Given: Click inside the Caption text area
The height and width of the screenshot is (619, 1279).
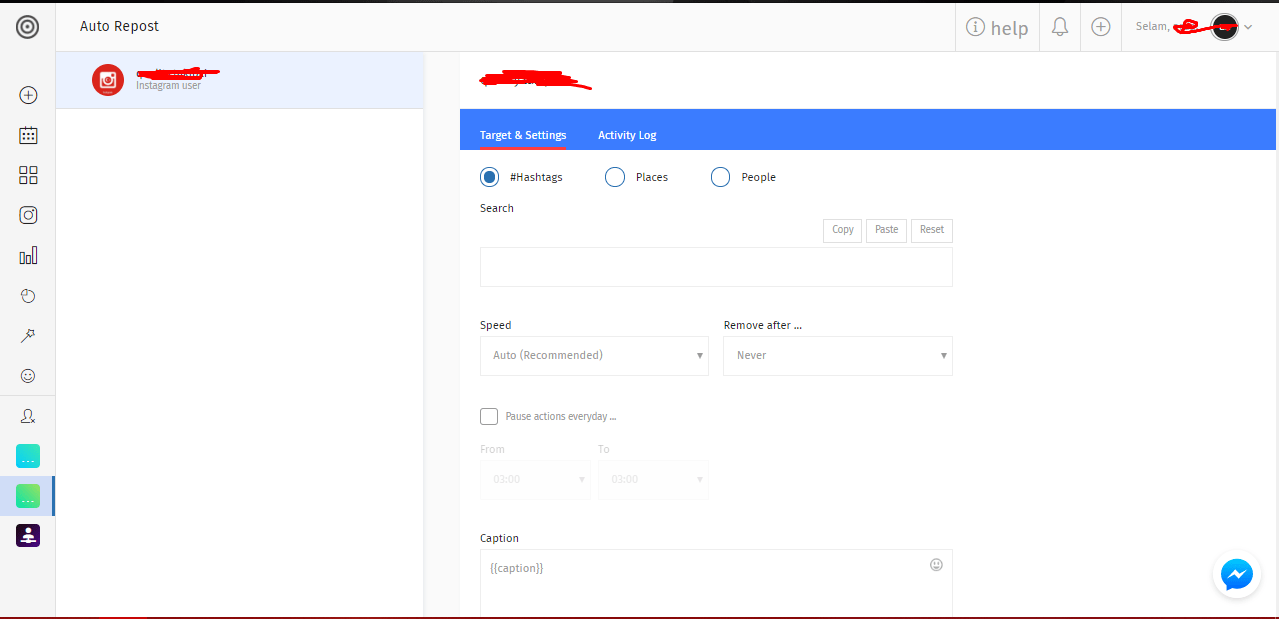Looking at the screenshot, I should coord(716,584).
